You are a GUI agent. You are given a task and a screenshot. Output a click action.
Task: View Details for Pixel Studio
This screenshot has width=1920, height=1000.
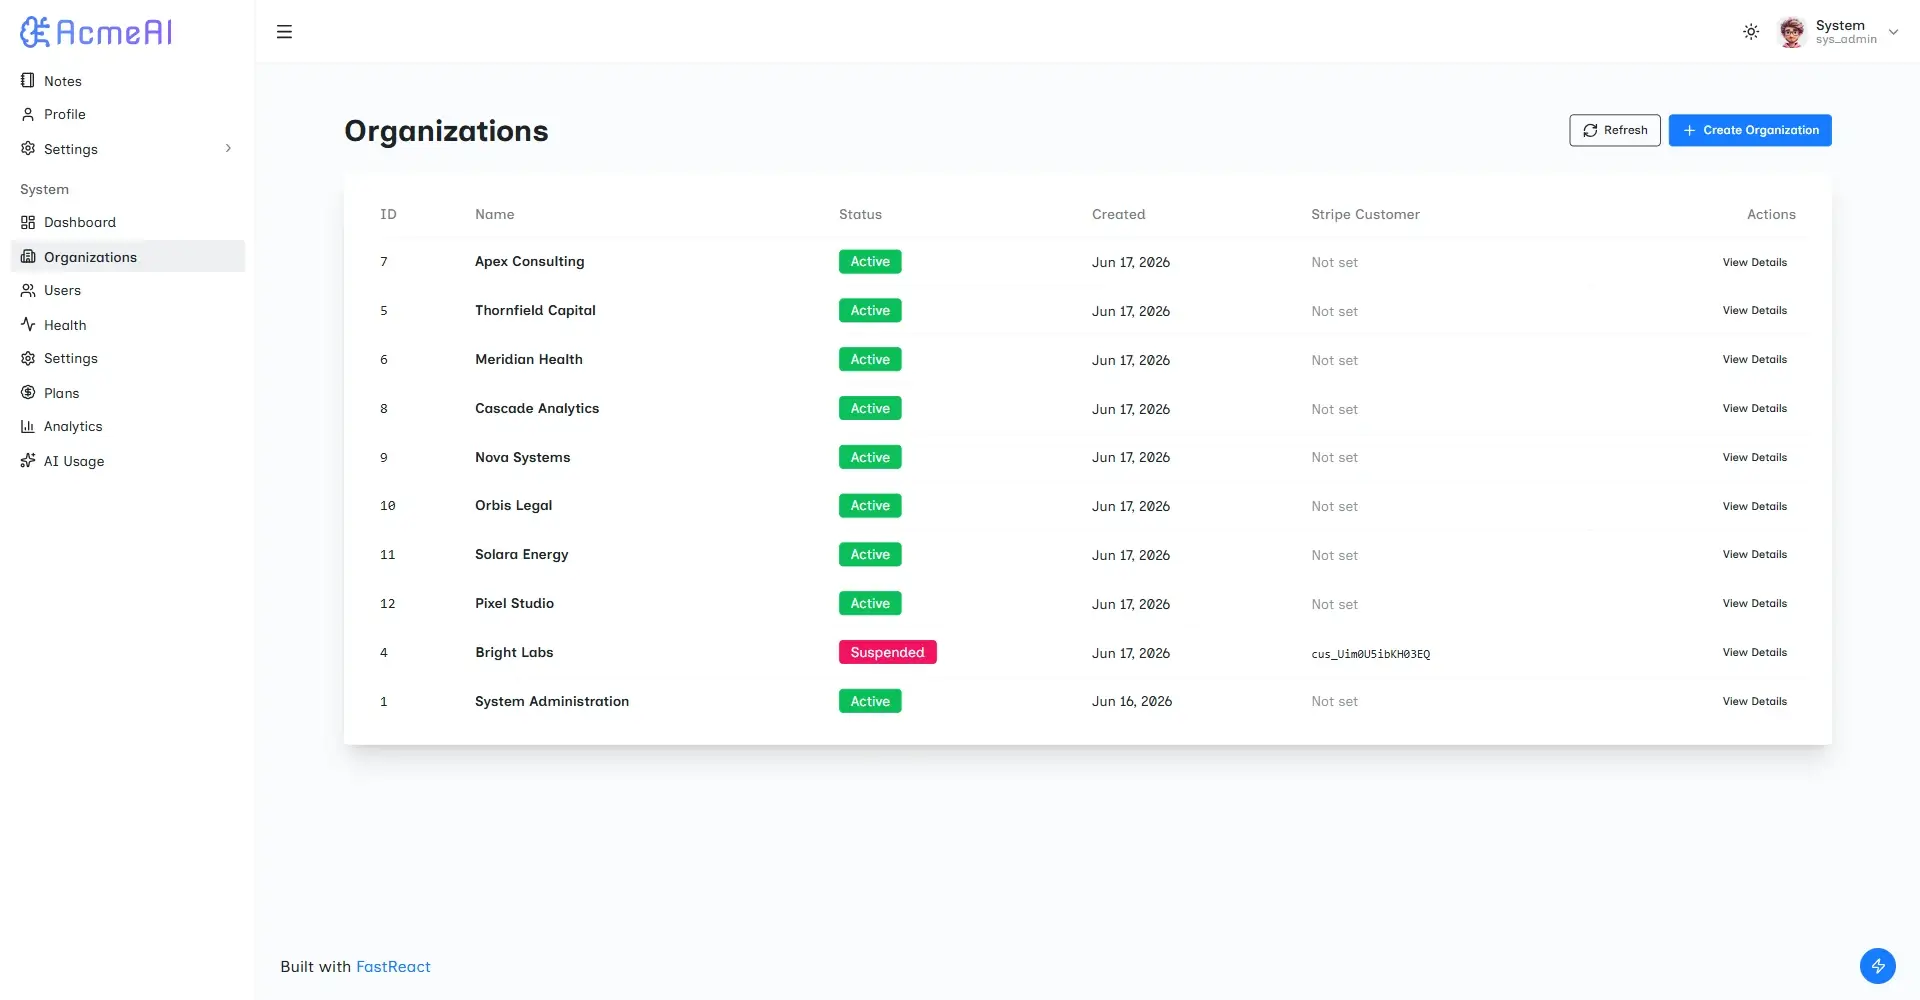tap(1754, 603)
